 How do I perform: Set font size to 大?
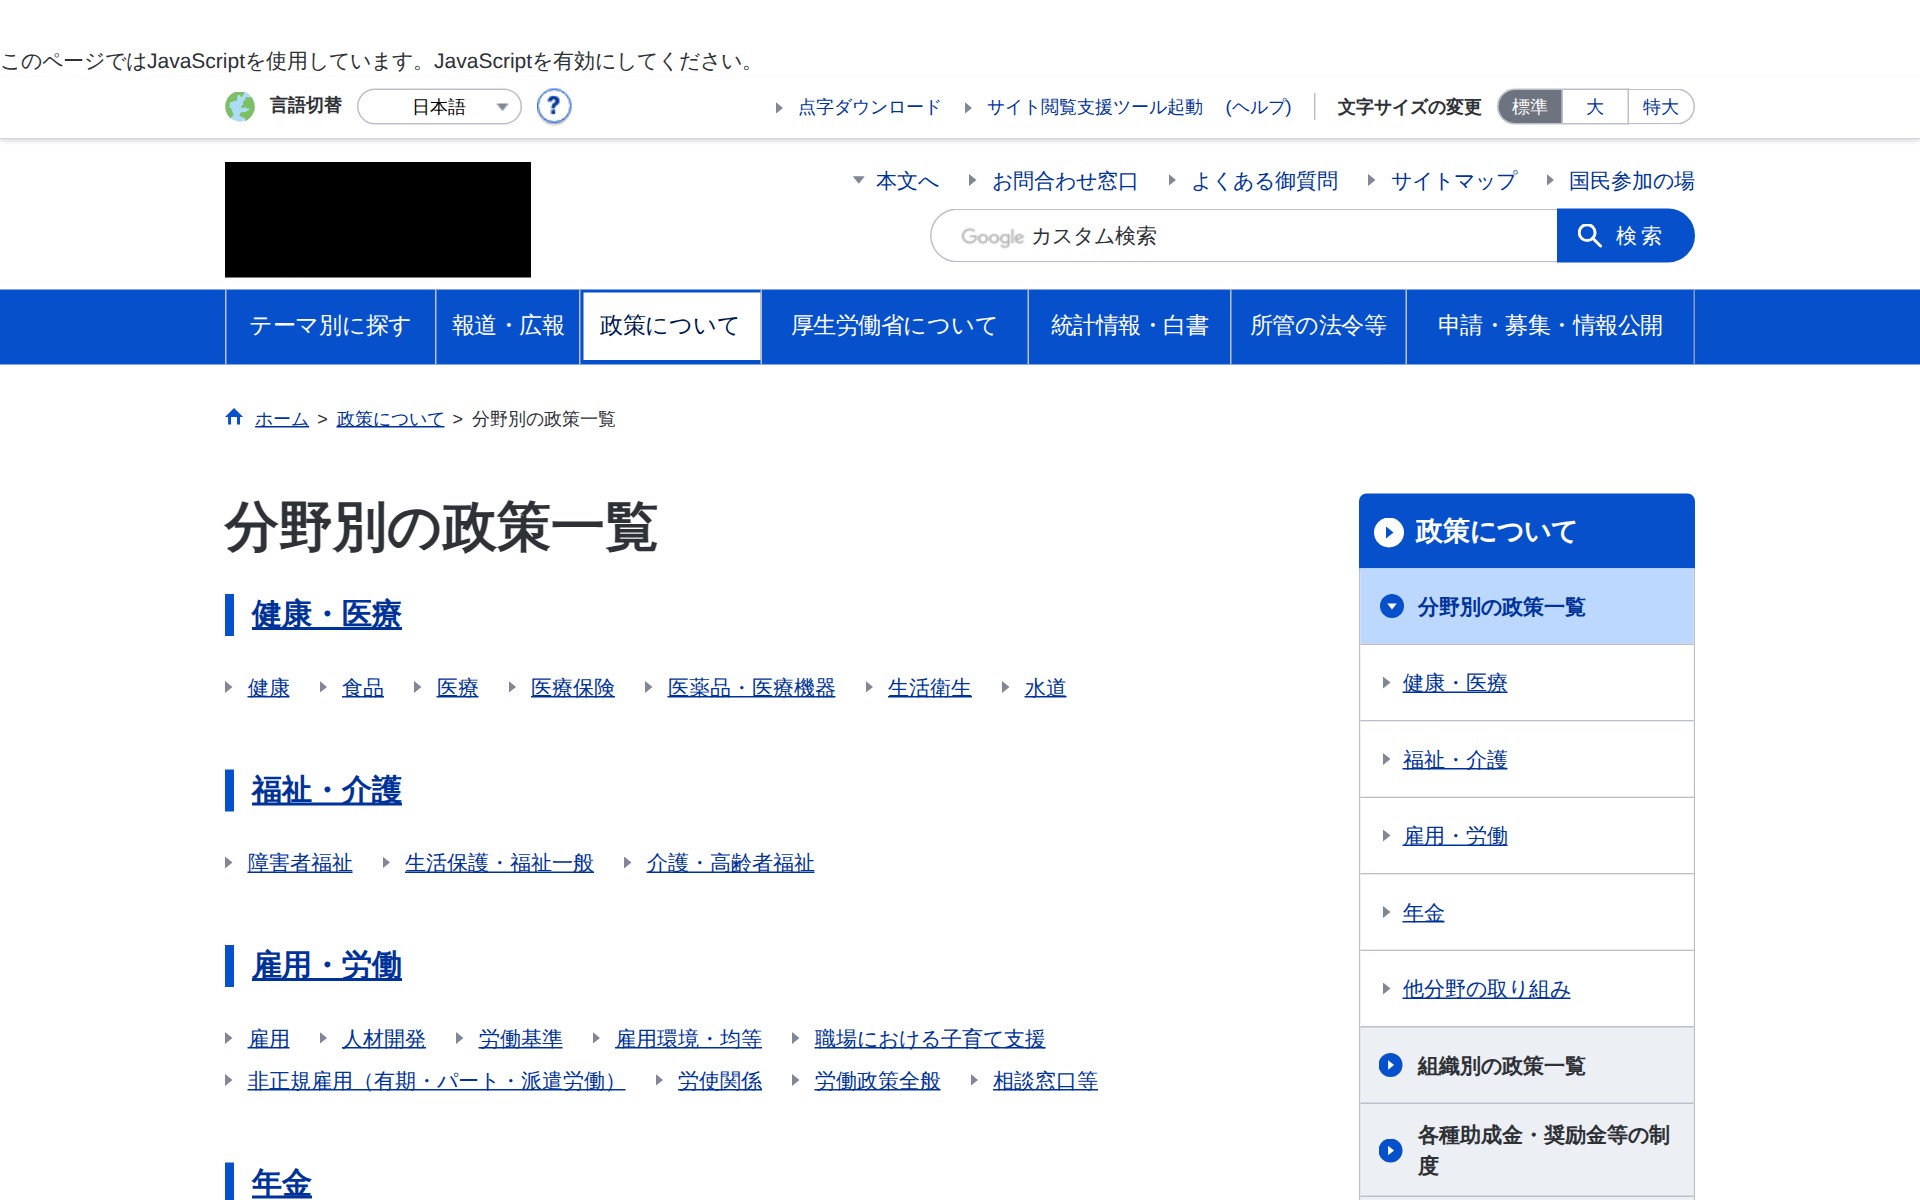pos(1595,107)
